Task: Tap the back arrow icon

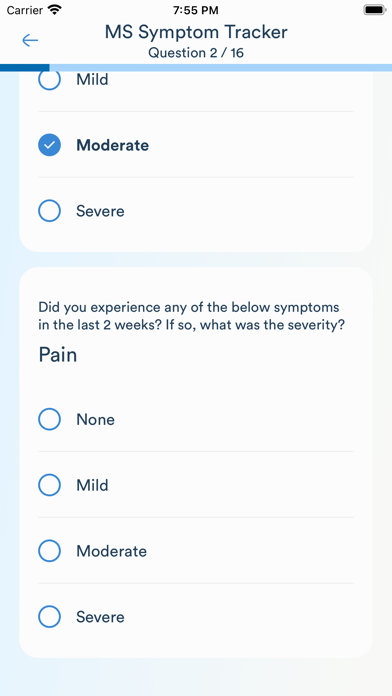Action: 30,40
